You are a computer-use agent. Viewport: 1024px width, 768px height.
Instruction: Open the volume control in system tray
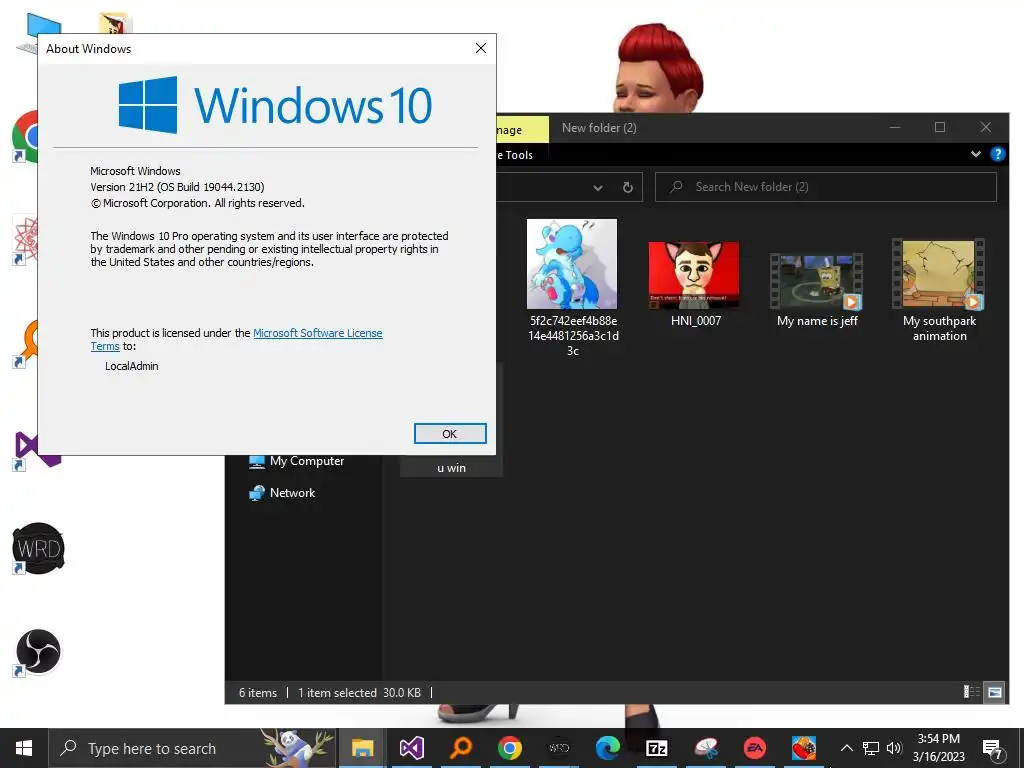(894, 748)
